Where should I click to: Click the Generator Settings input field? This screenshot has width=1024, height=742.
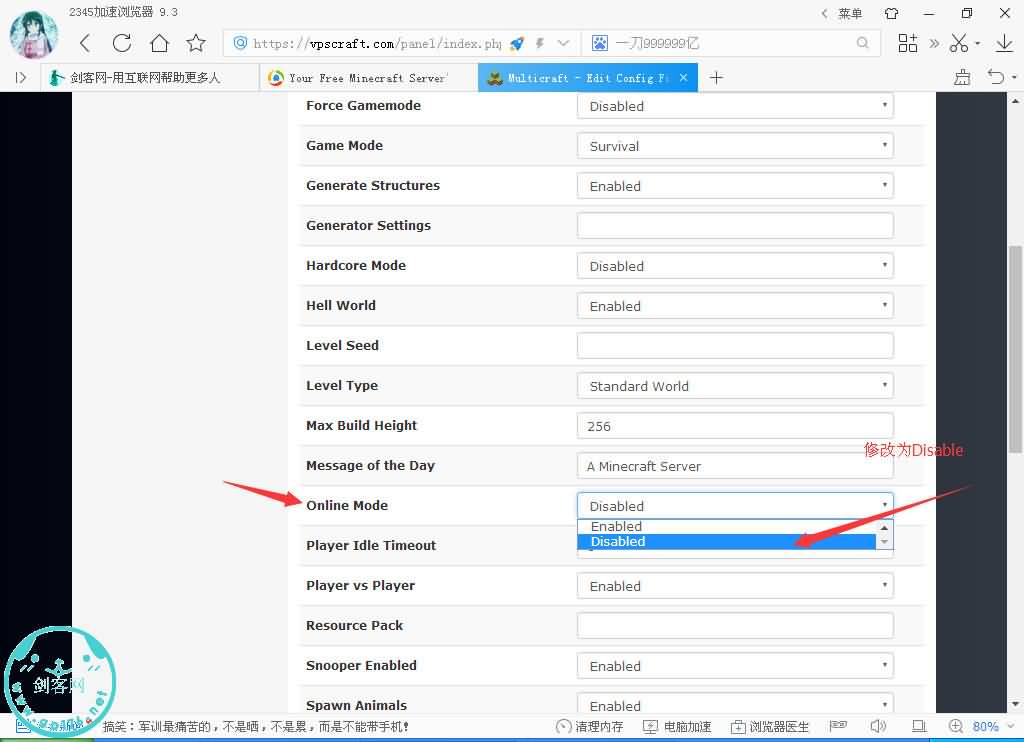[735, 225]
